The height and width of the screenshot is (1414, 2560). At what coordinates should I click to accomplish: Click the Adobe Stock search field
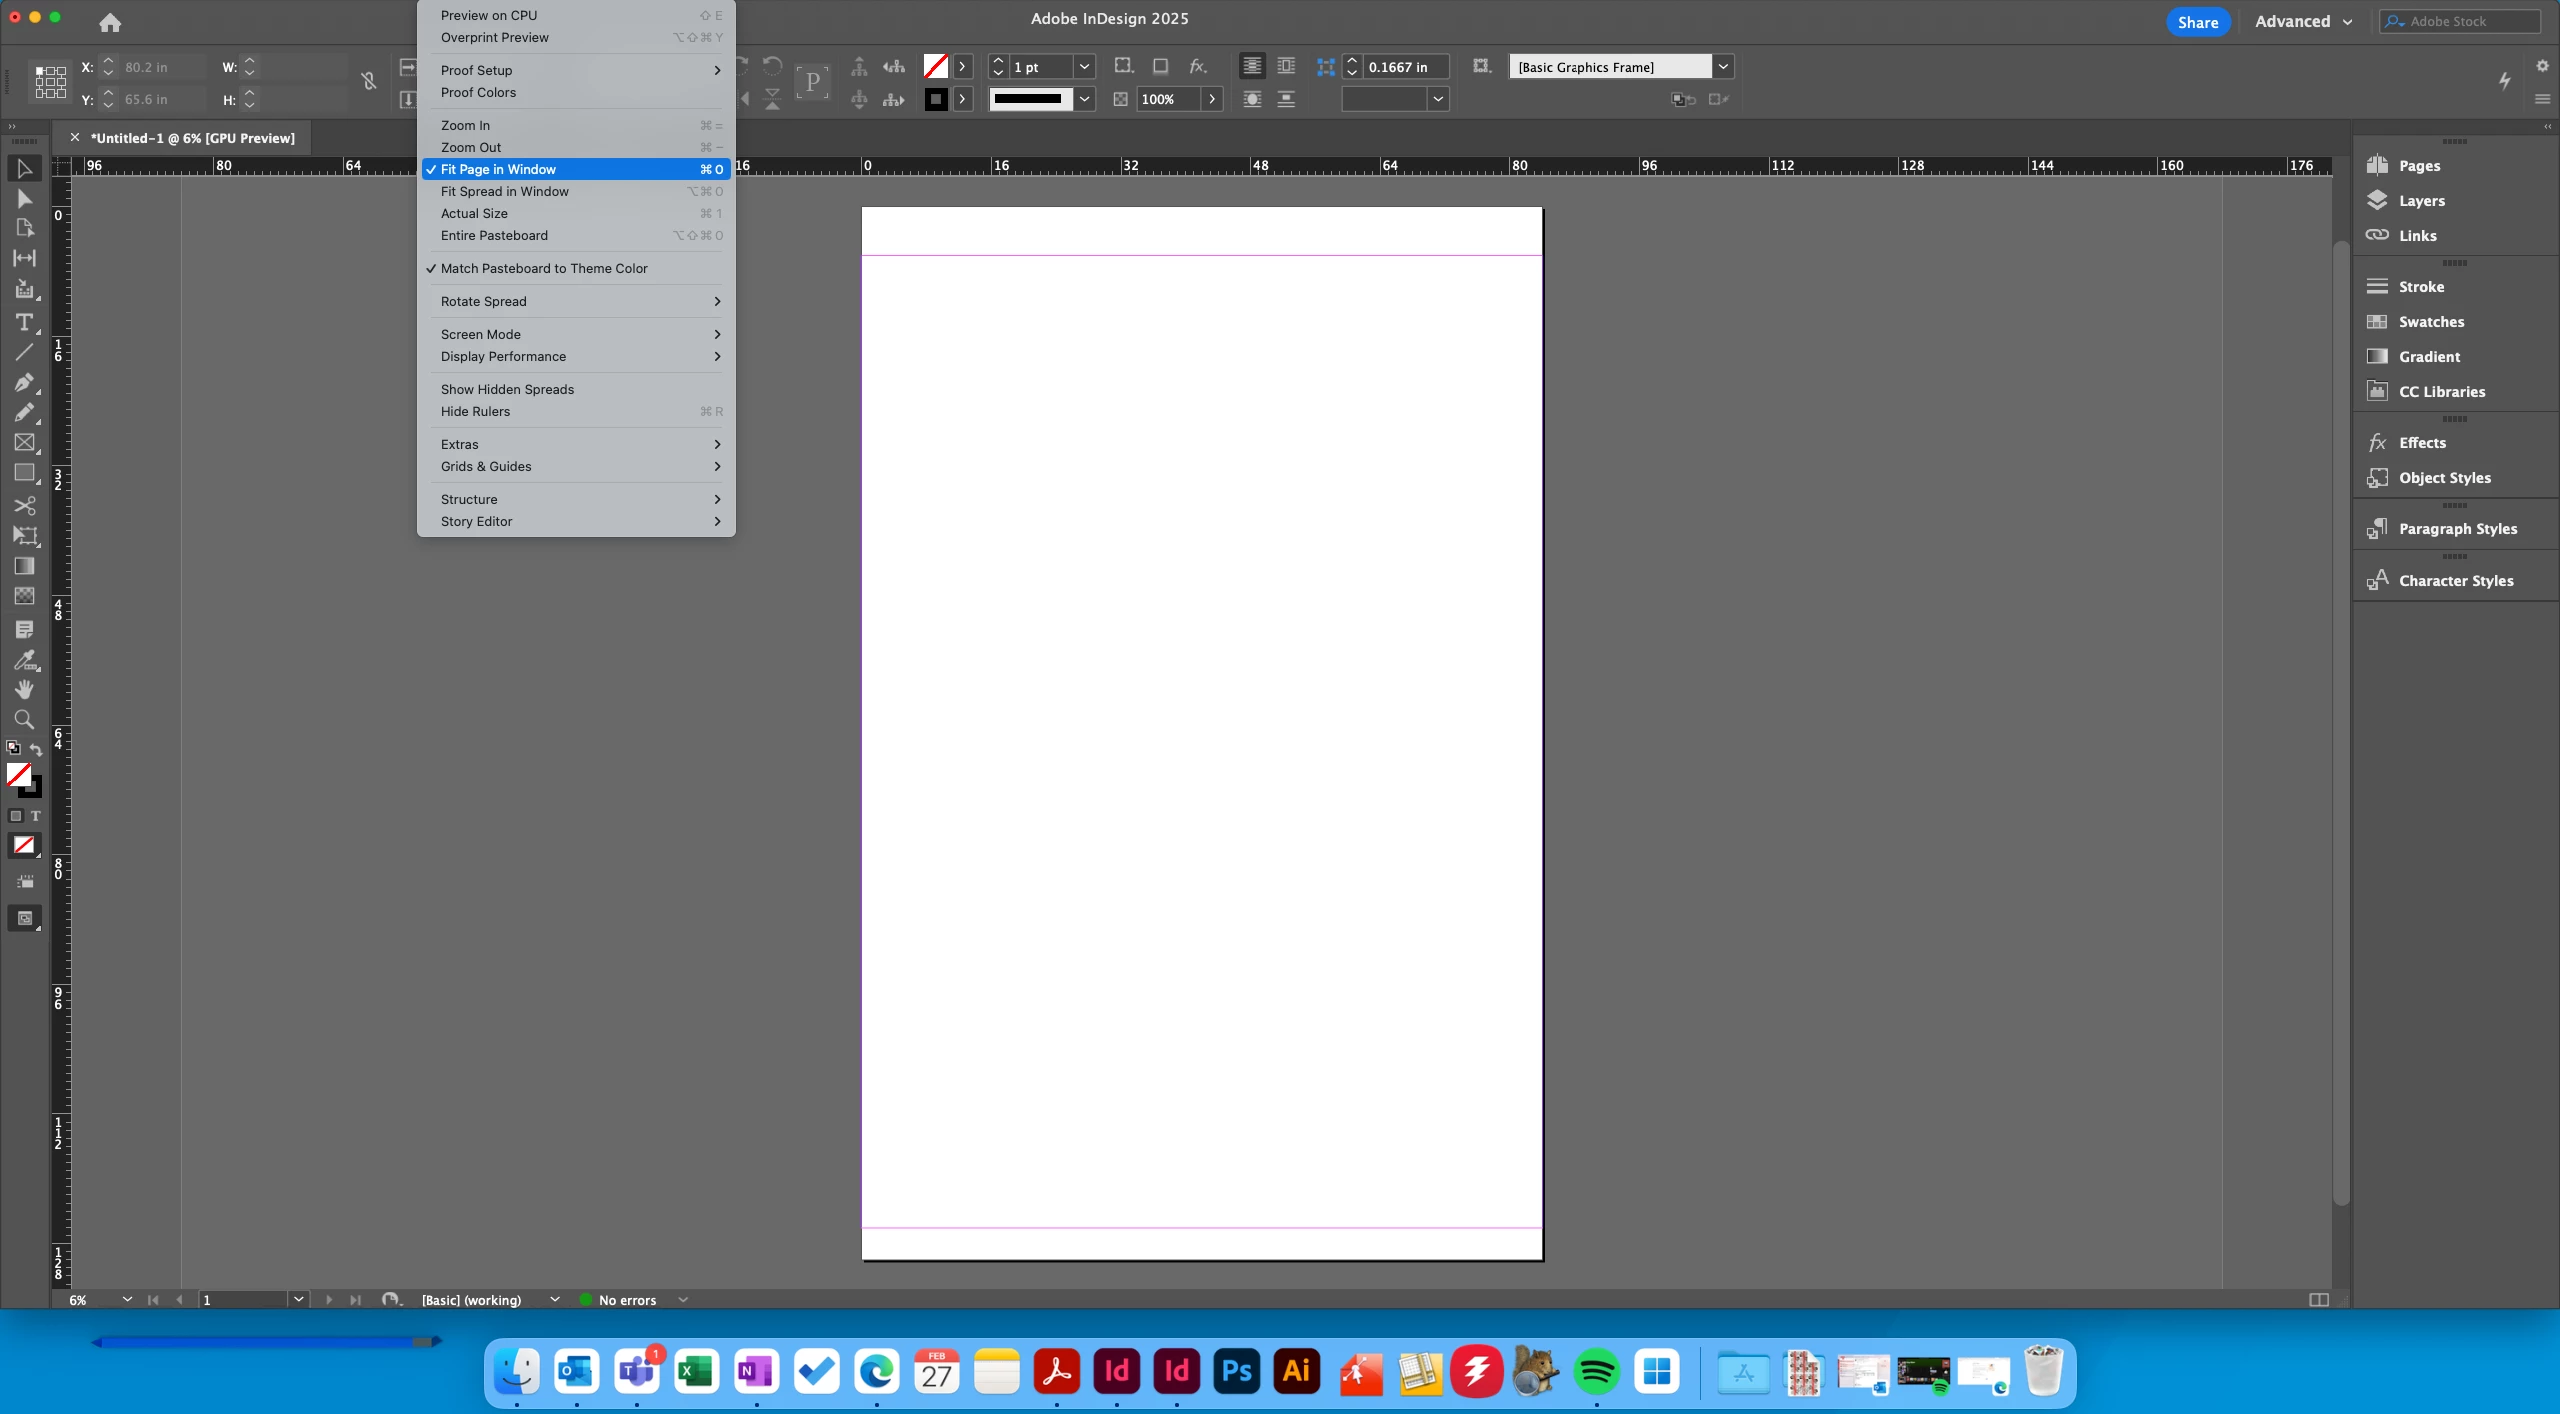coord(2470,21)
